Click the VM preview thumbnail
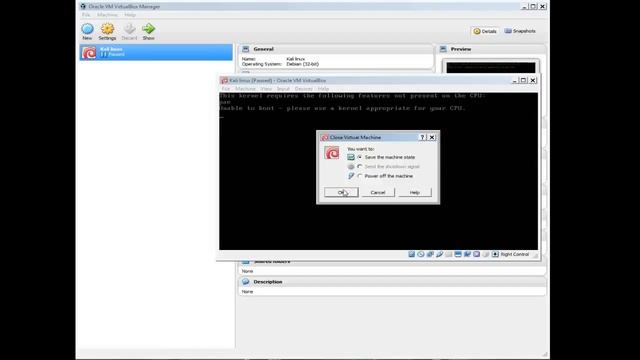This screenshot has width=640, height=360. (x=491, y=68)
